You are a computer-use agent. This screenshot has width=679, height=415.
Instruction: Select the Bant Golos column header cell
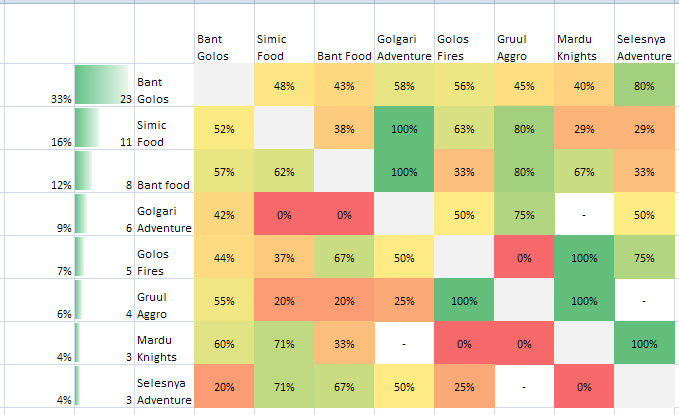(223, 46)
